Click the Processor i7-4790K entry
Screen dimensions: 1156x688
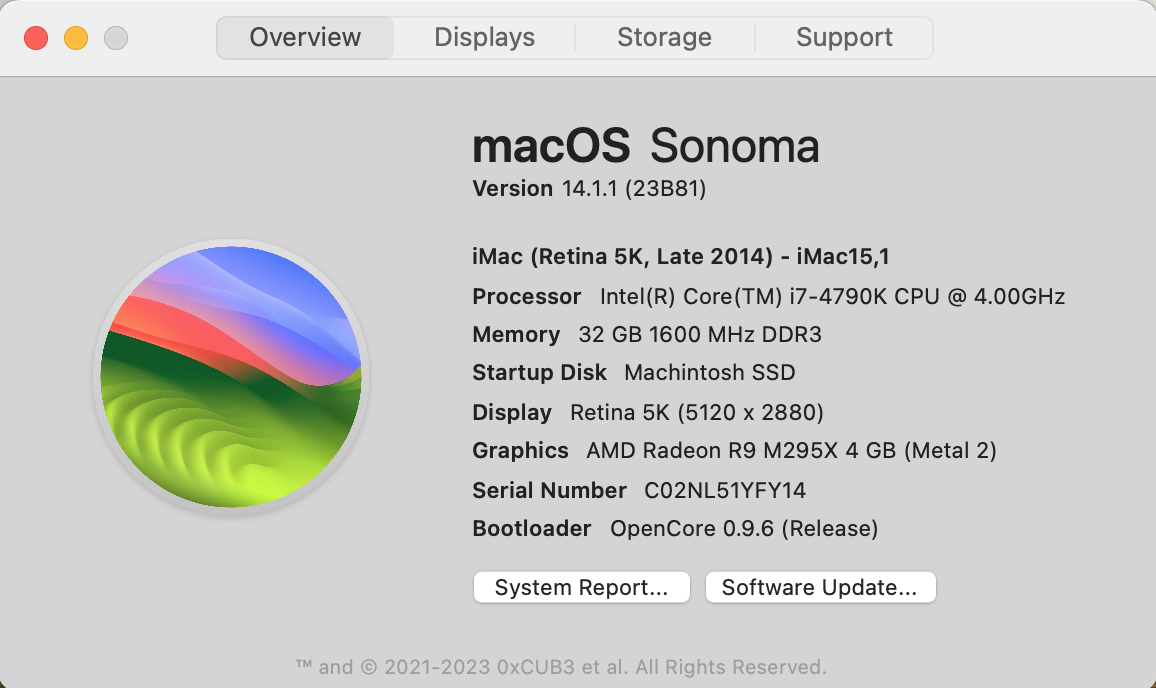click(x=768, y=297)
